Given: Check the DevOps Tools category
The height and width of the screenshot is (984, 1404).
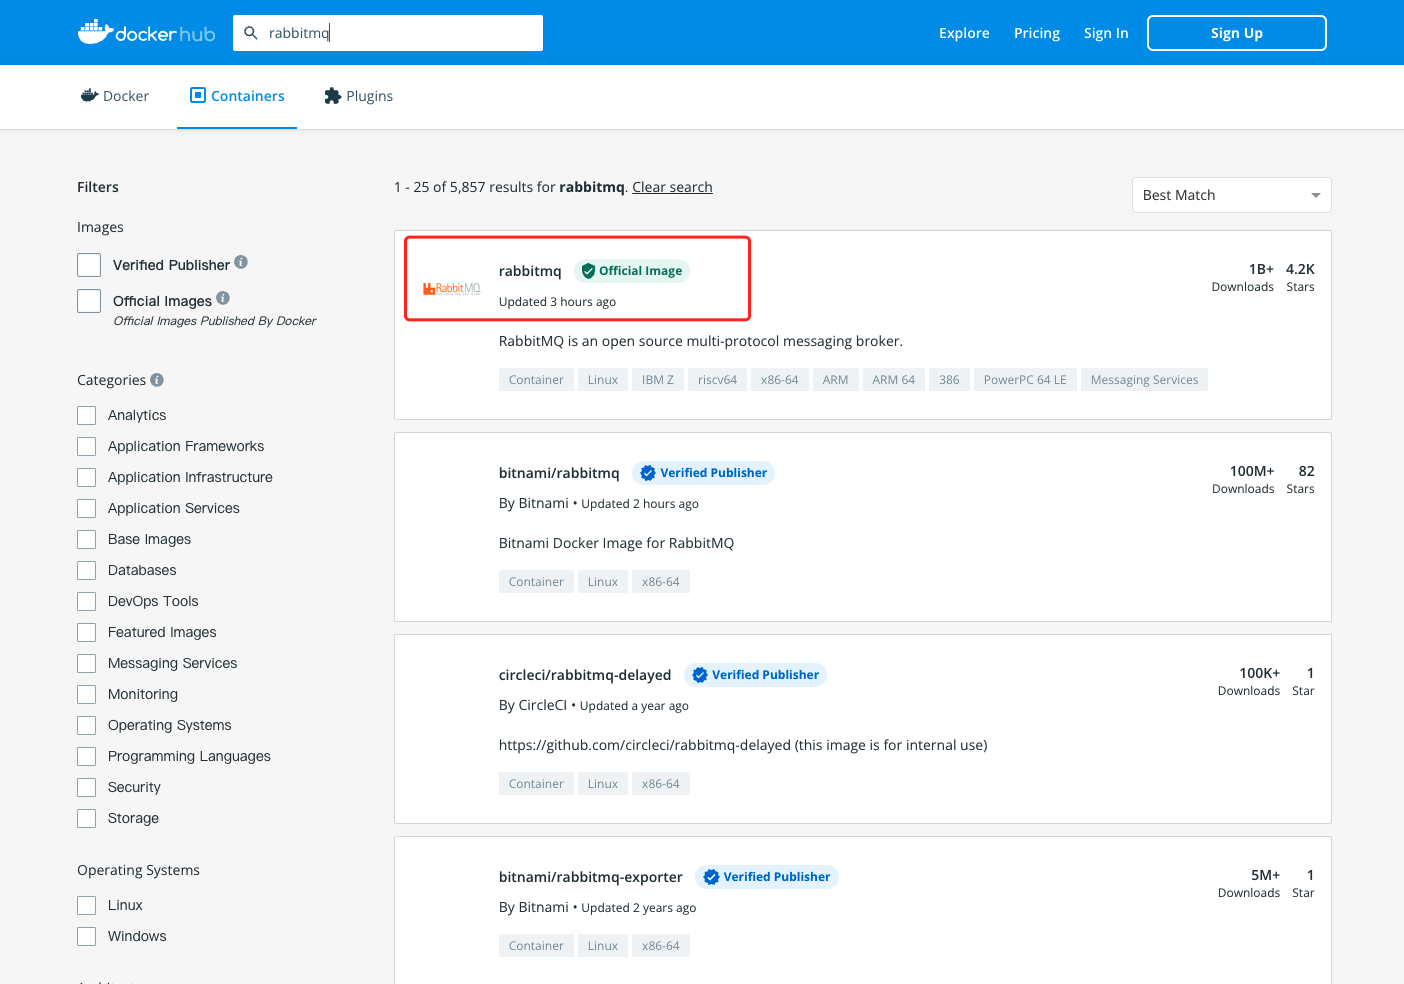Looking at the screenshot, I should pos(87,601).
